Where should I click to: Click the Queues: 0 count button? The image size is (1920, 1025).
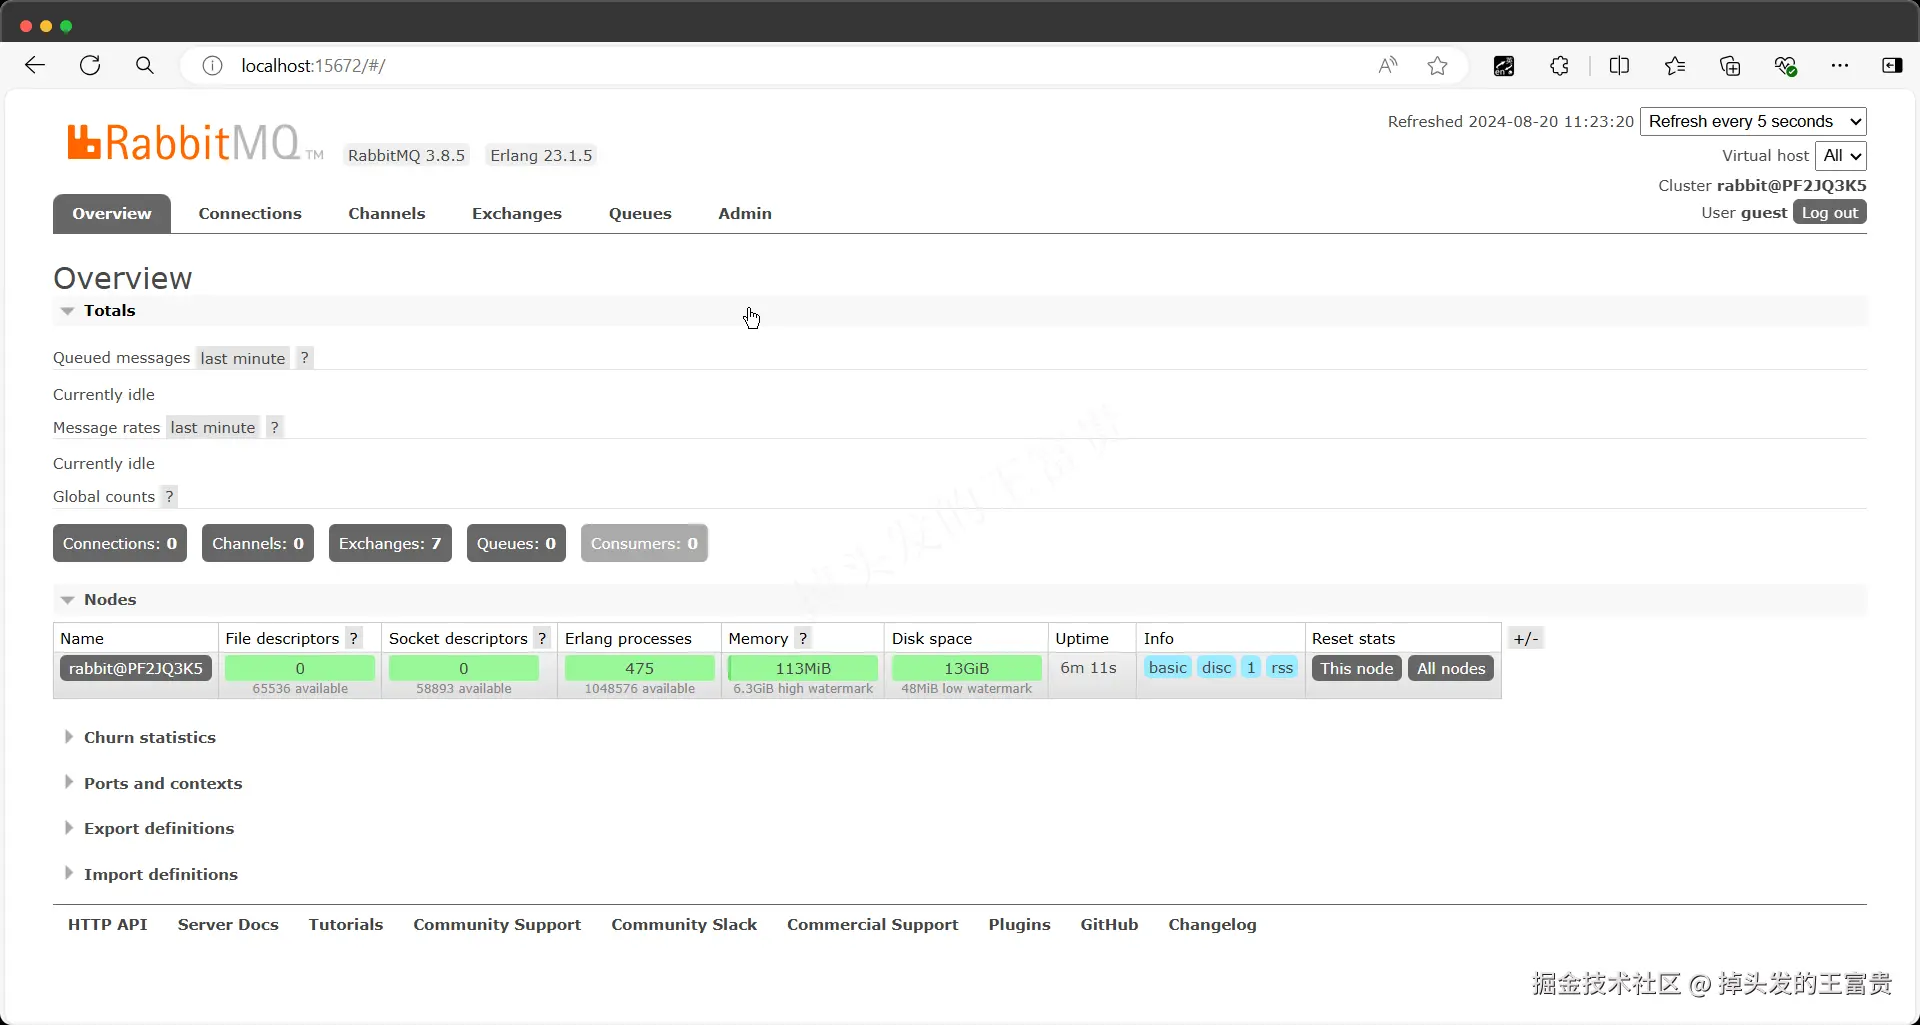[516, 543]
